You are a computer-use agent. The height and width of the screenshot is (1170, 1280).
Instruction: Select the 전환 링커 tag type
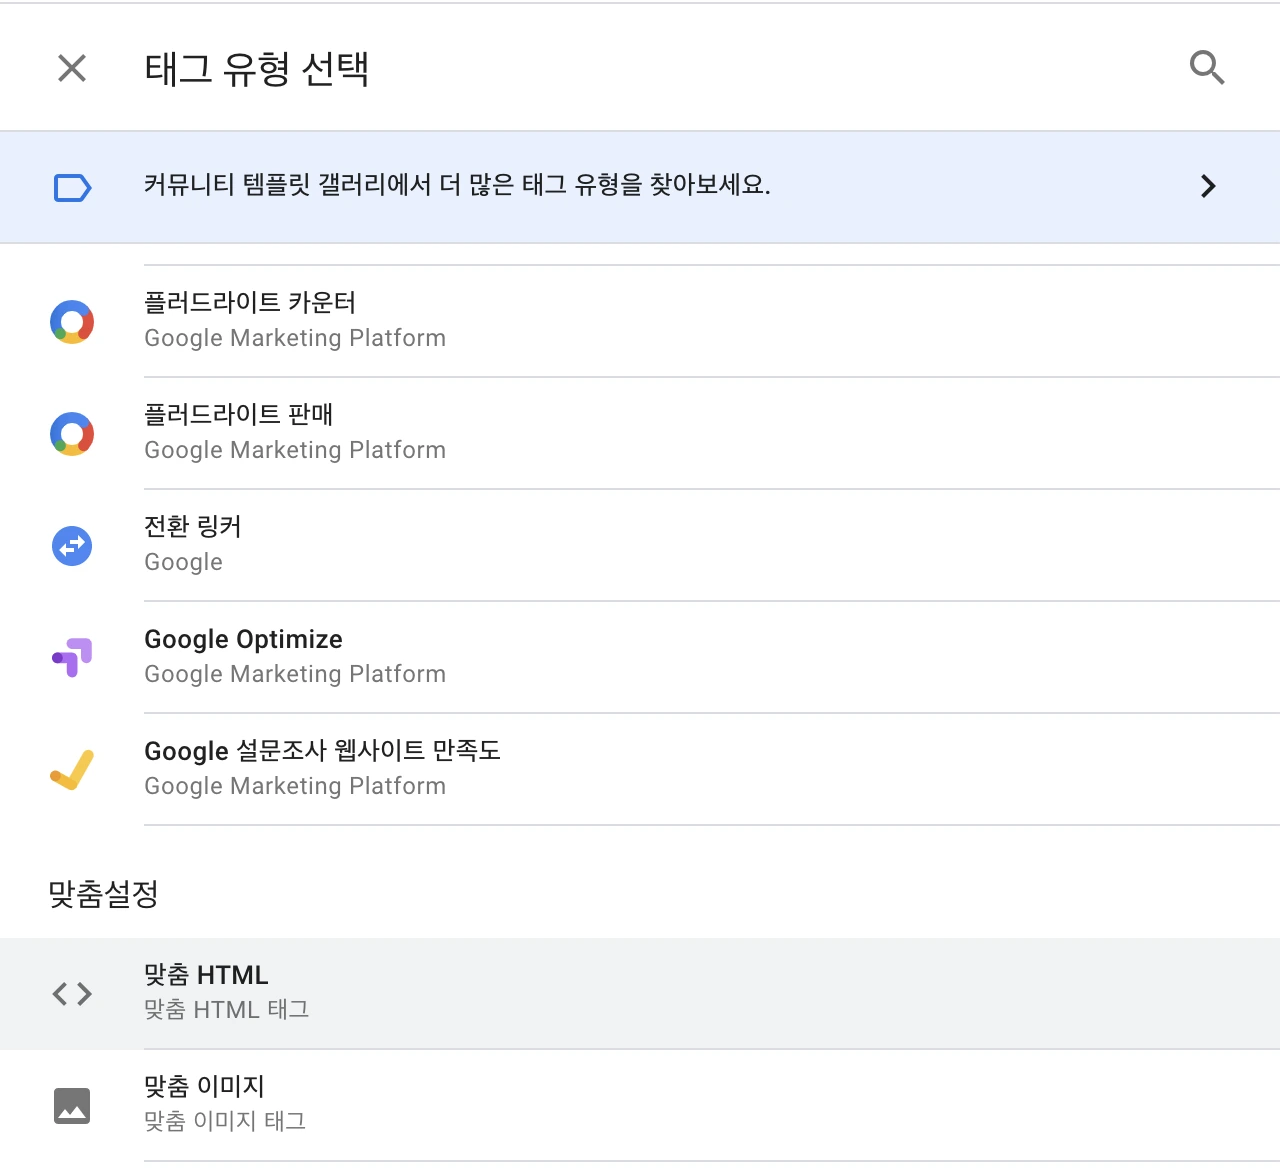click(x=193, y=527)
